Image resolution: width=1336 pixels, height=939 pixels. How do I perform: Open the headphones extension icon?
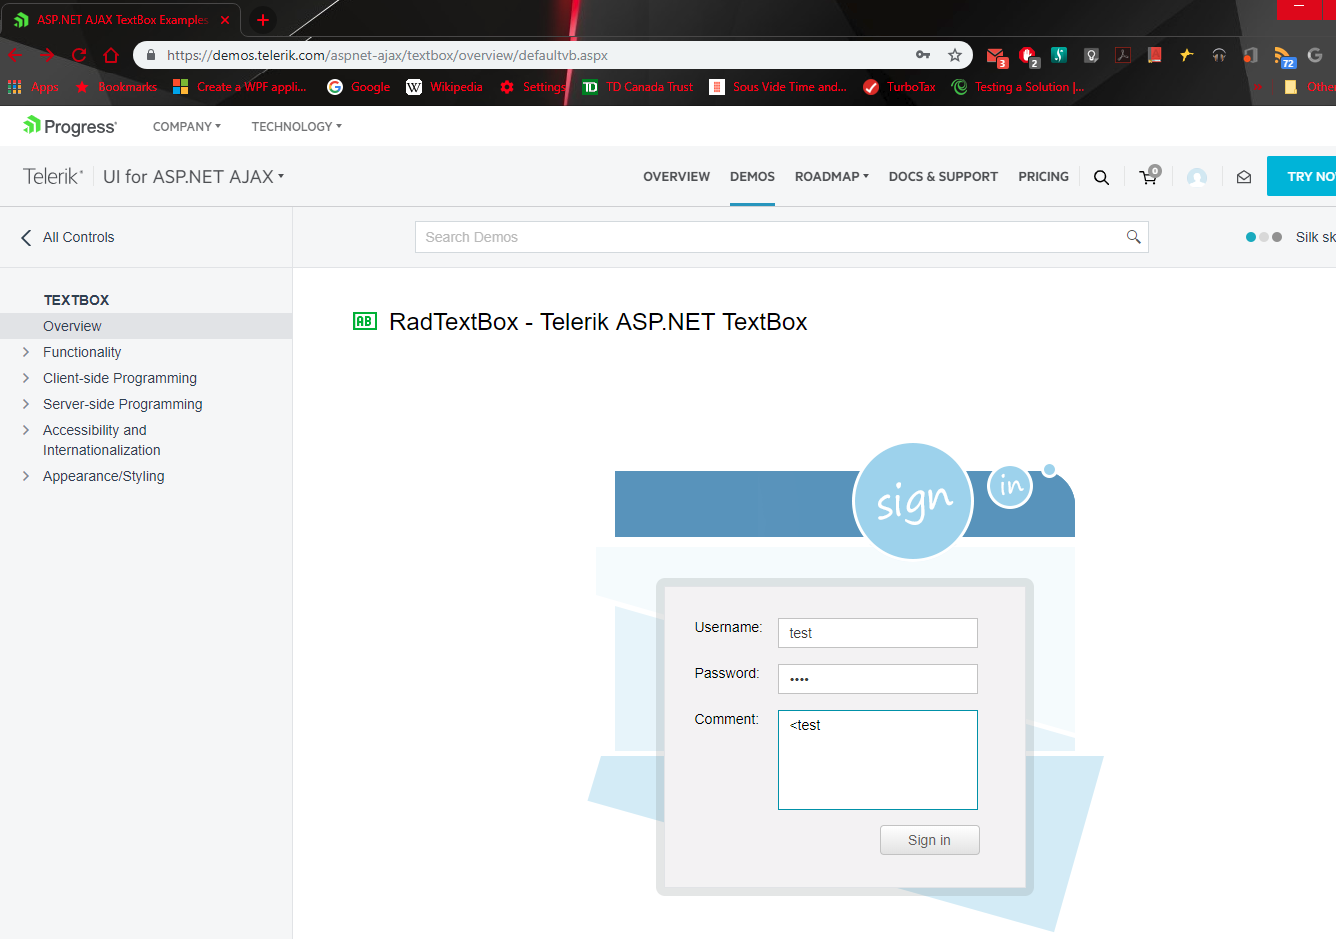tap(1219, 55)
